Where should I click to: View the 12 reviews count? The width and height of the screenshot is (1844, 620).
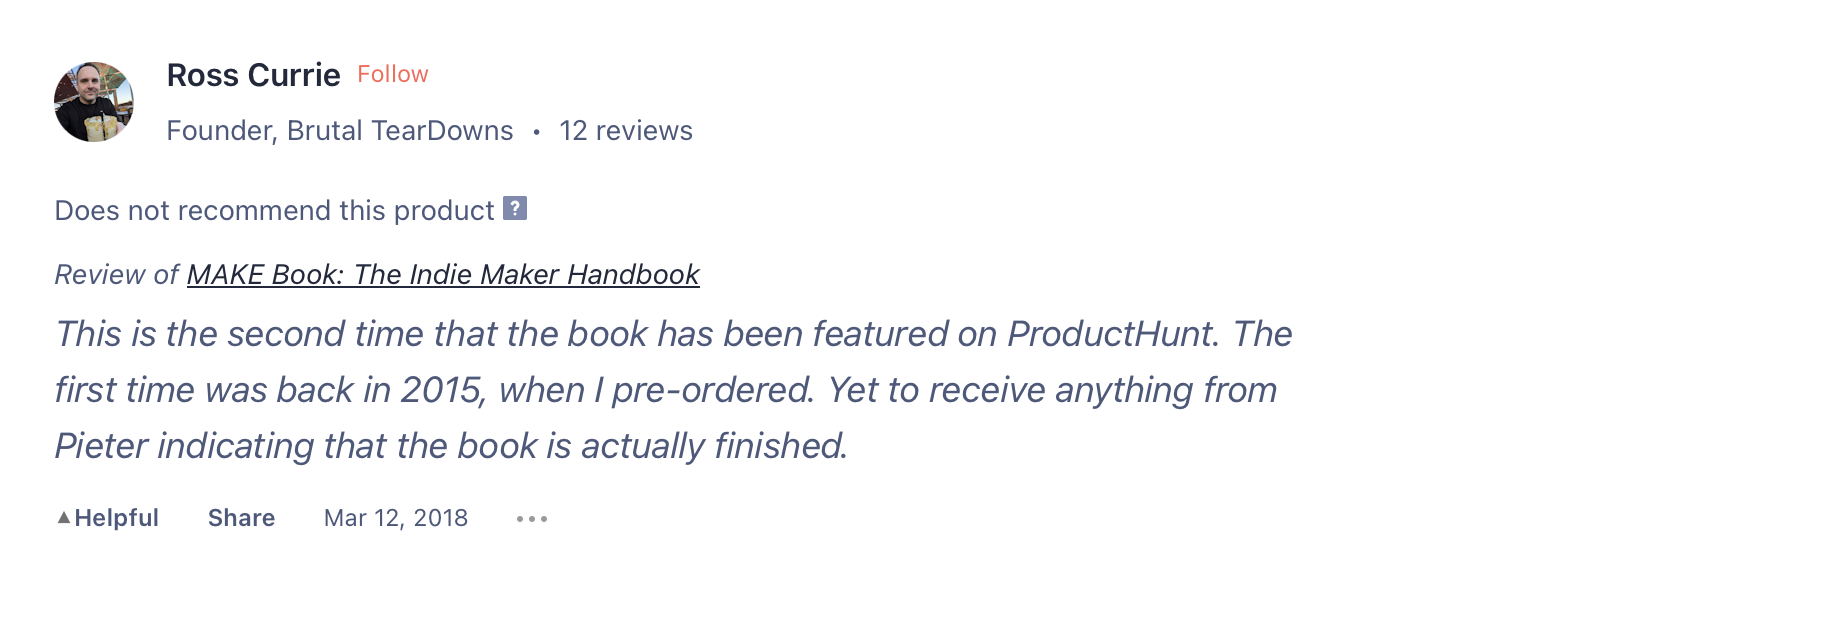[626, 131]
